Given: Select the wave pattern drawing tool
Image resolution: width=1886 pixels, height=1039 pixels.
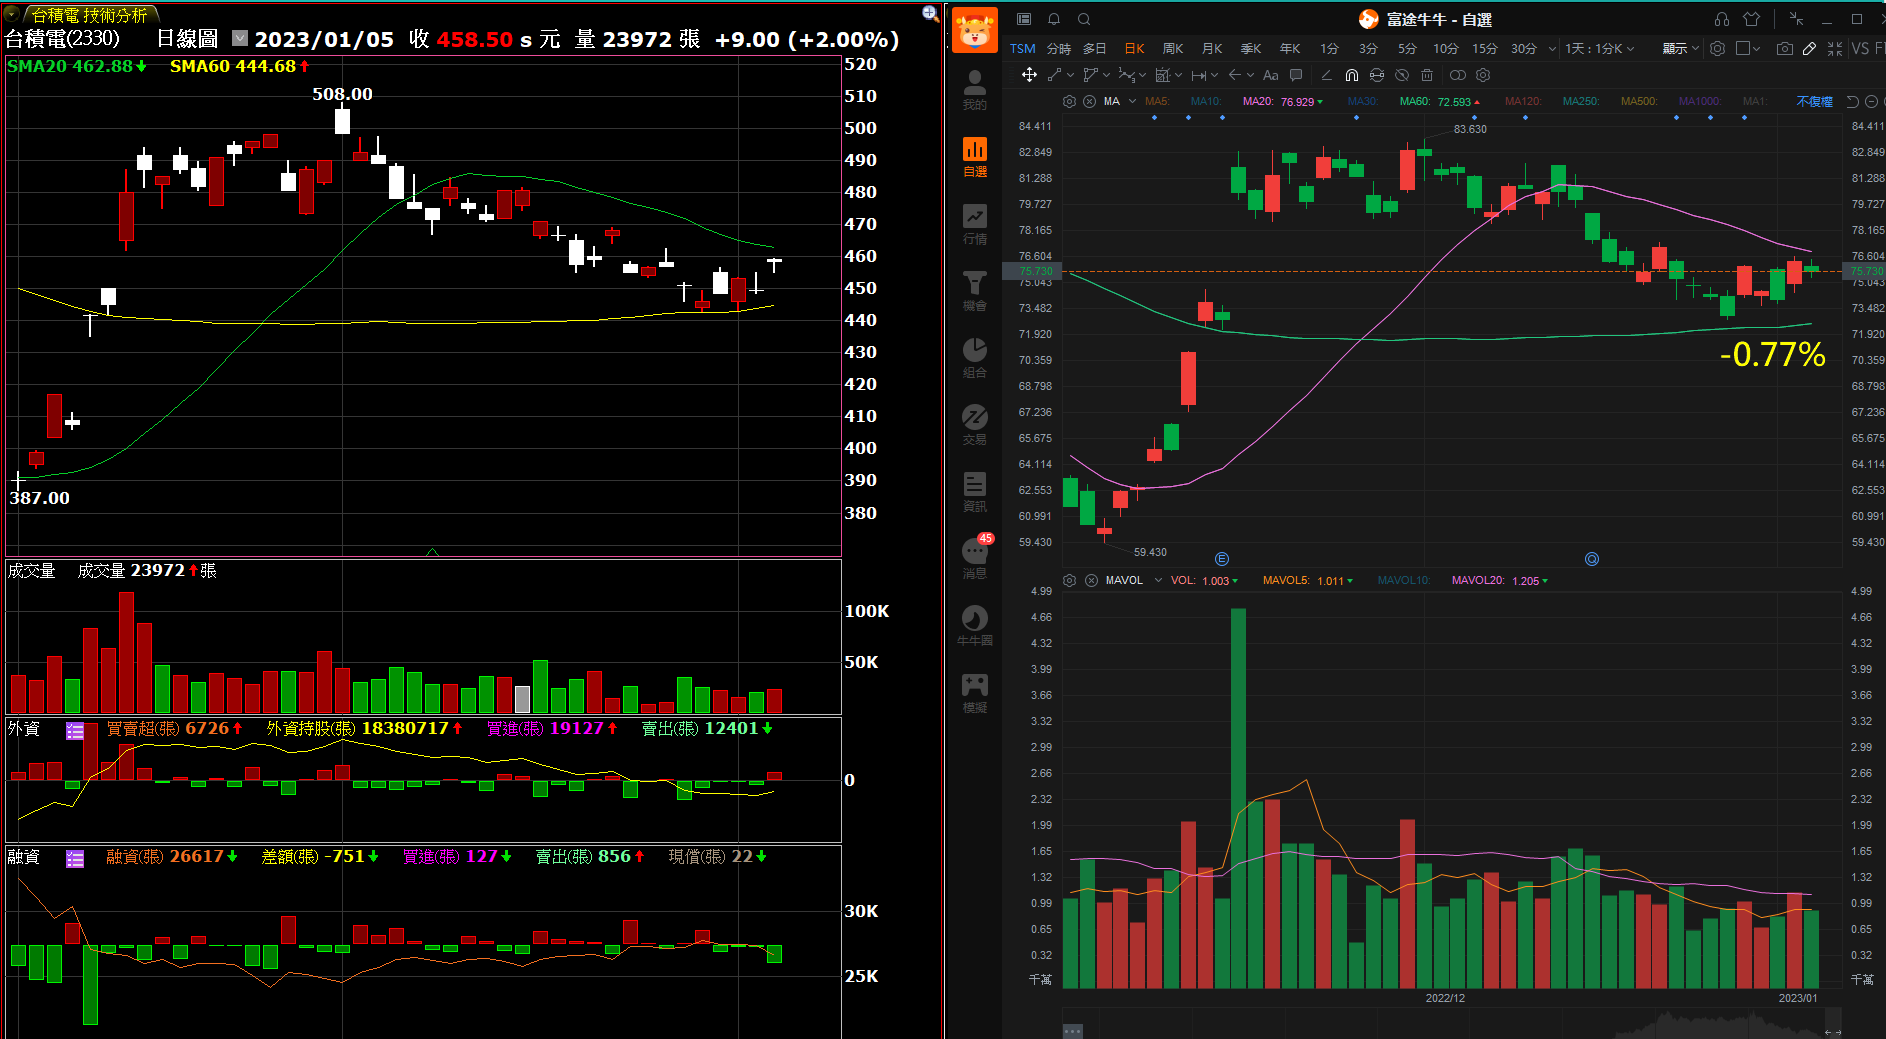Looking at the screenshot, I should pos(1126,75).
